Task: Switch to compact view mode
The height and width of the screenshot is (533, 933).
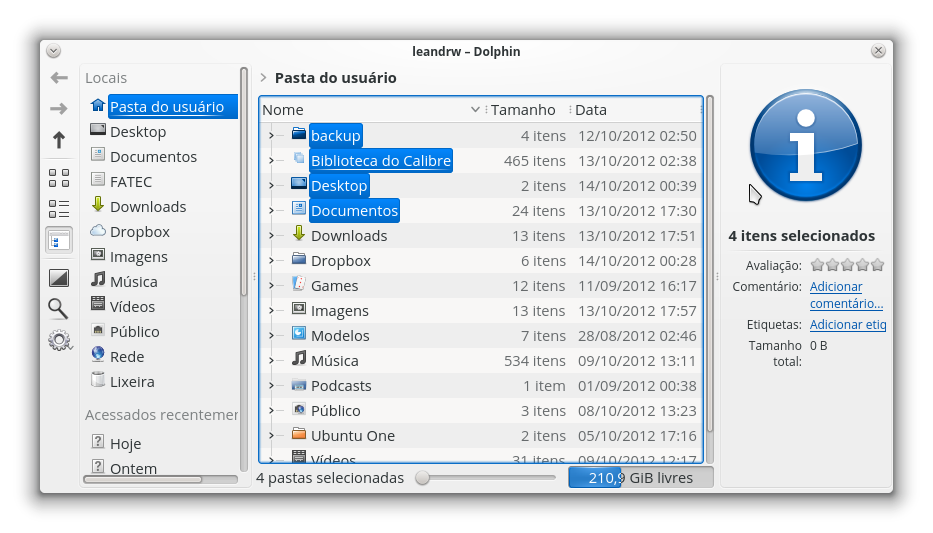Action: 59,209
